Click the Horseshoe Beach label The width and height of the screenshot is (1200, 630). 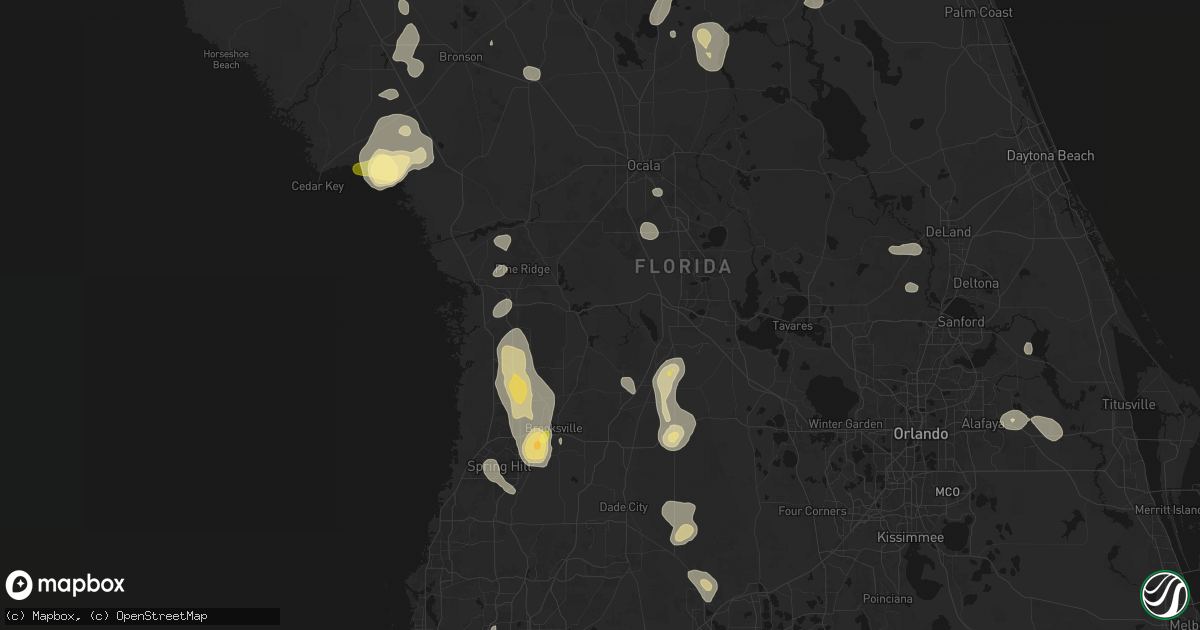(226, 59)
